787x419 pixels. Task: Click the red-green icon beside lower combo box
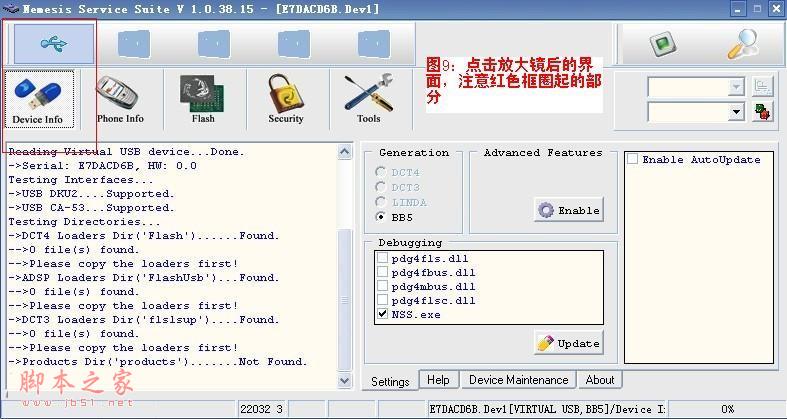pyautogui.click(x=762, y=112)
